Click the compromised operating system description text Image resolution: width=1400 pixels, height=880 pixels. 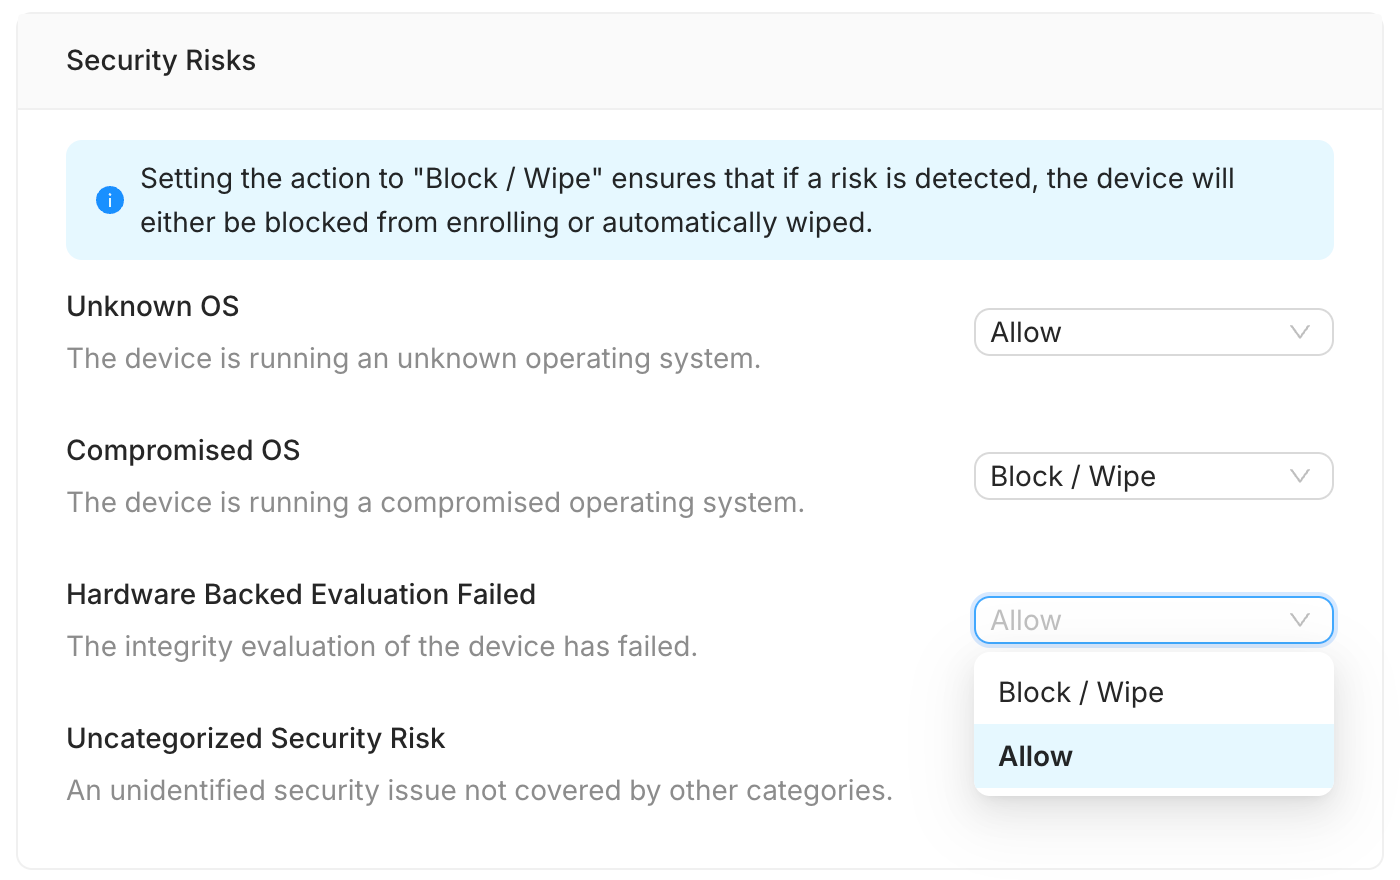point(435,502)
